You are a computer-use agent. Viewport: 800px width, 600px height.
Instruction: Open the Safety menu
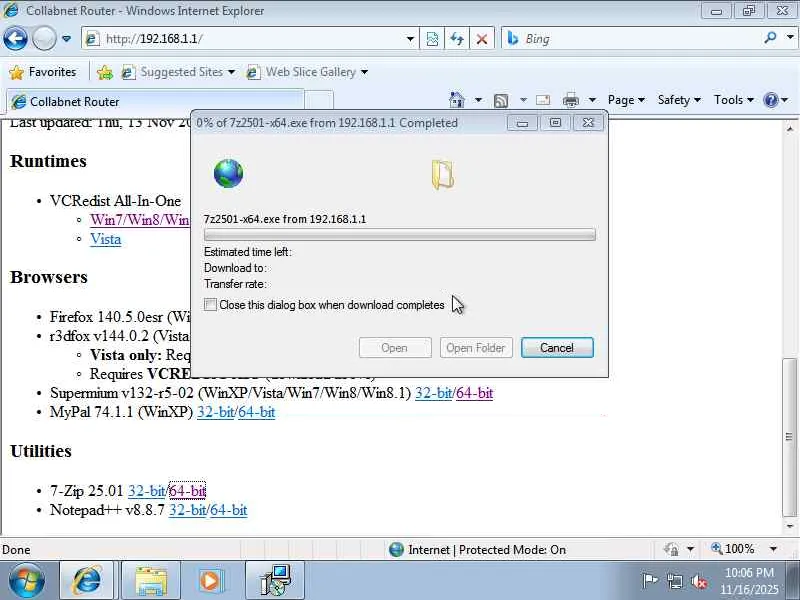(679, 100)
